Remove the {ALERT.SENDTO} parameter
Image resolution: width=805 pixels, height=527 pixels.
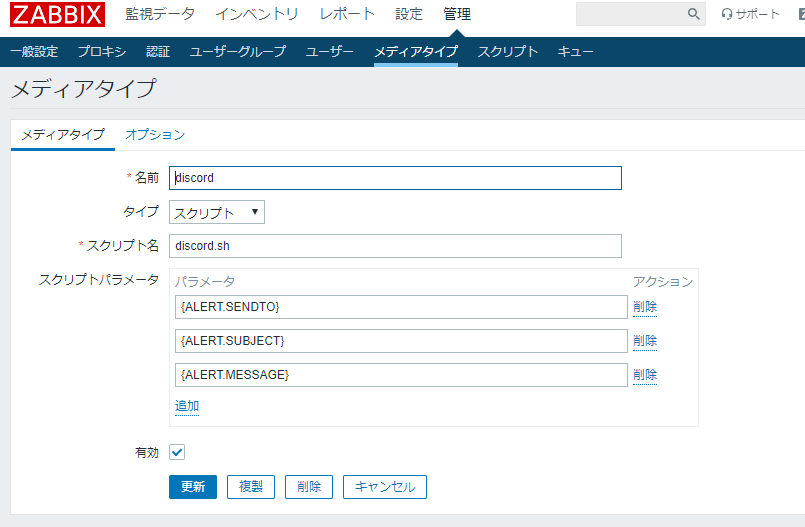coord(645,307)
